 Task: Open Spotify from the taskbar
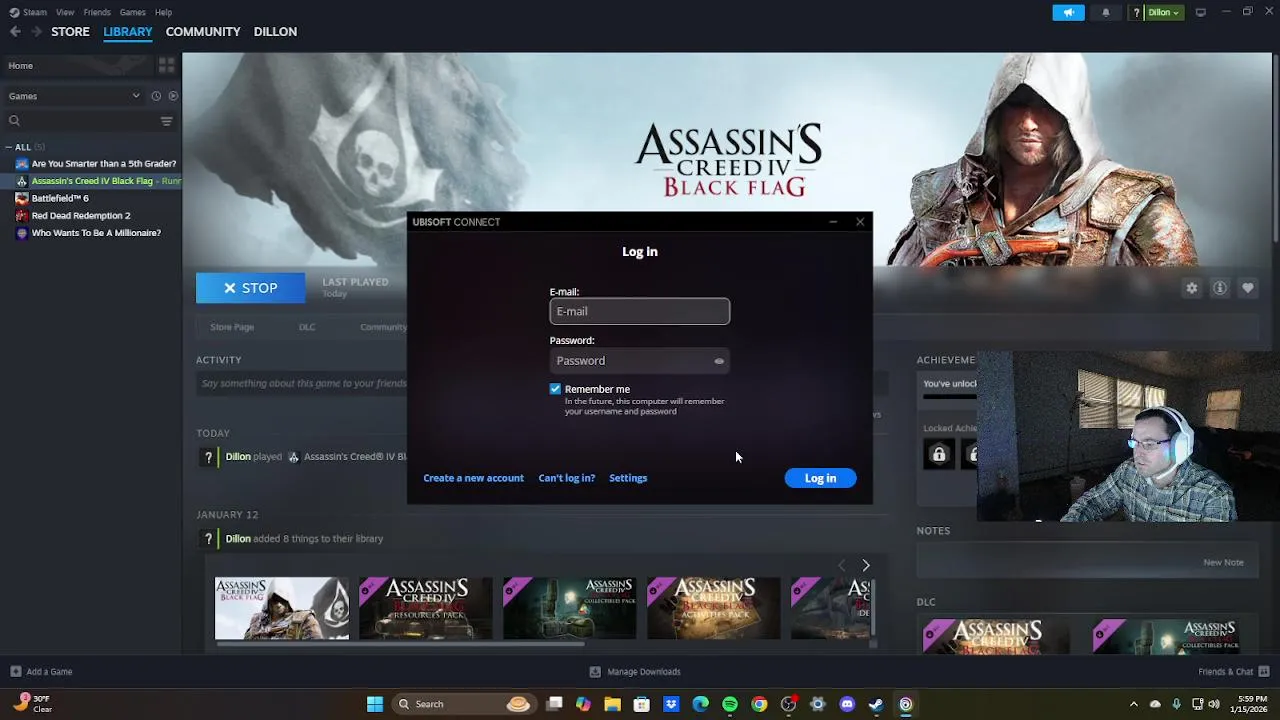730,704
